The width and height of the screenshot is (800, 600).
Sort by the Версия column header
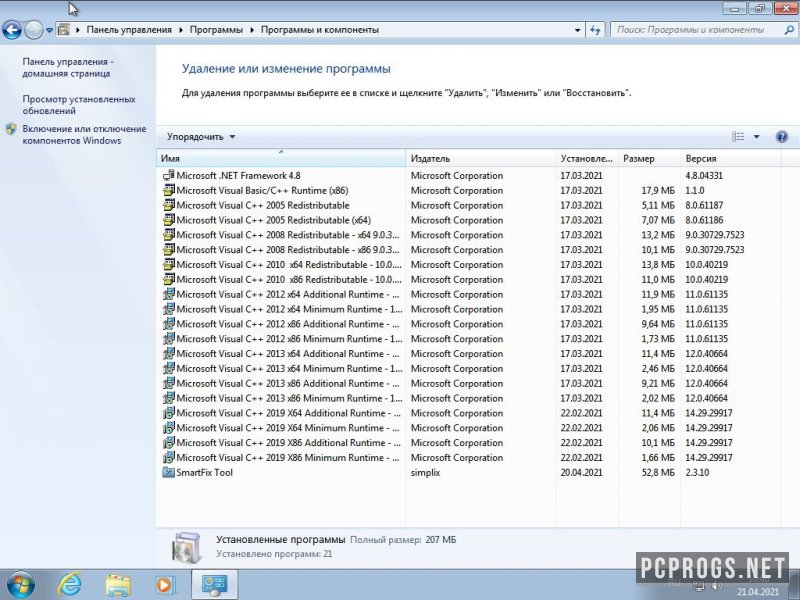coord(731,159)
